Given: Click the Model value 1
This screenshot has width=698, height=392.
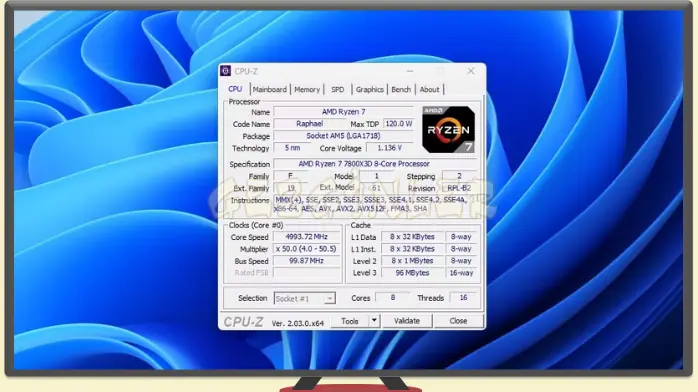Looking at the screenshot, I should click(x=376, y=176).
